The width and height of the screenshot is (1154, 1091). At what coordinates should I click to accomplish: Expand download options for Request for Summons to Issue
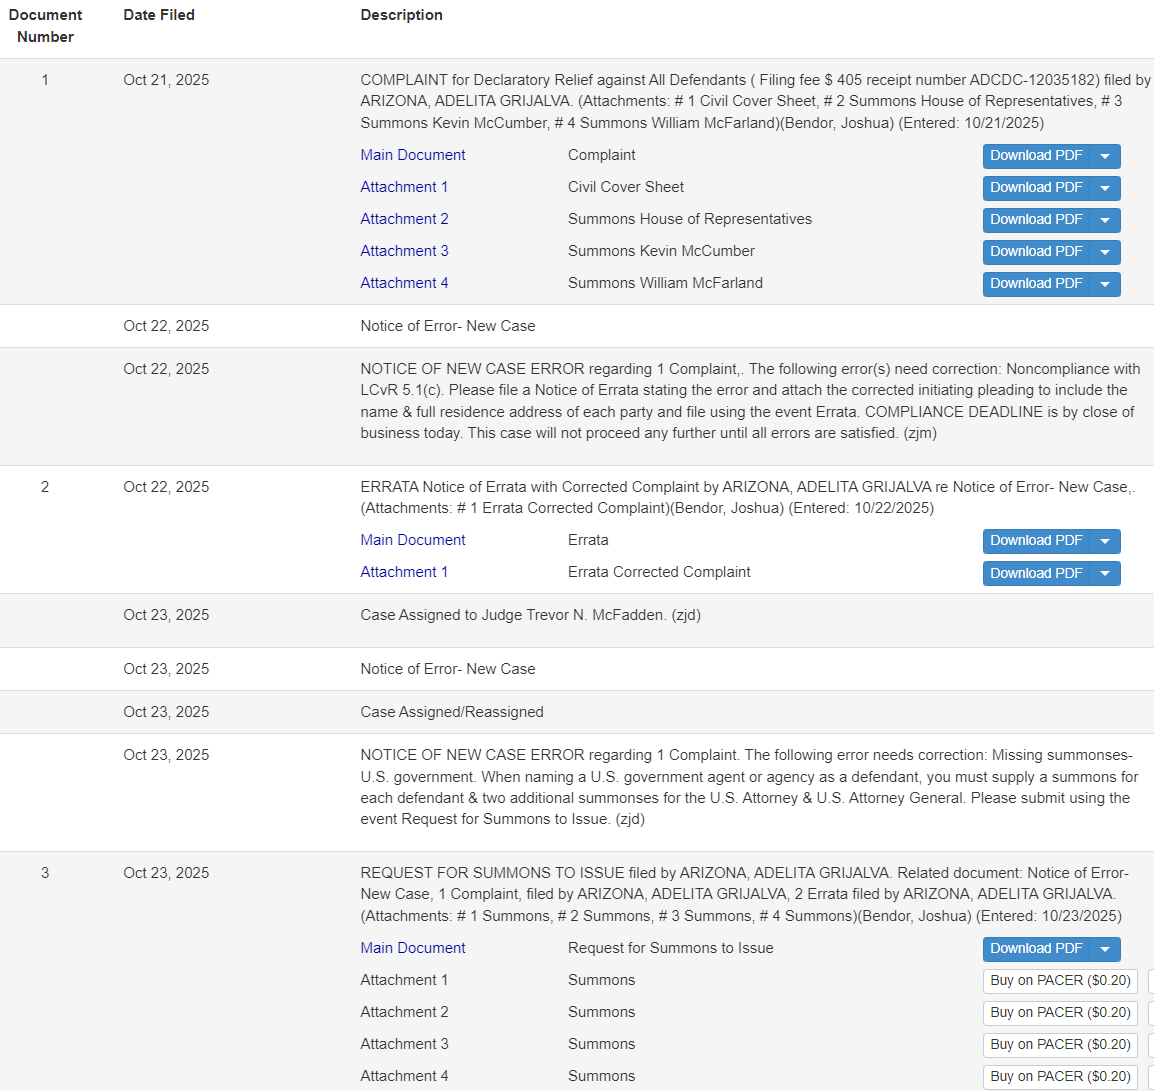[1105, 949]
